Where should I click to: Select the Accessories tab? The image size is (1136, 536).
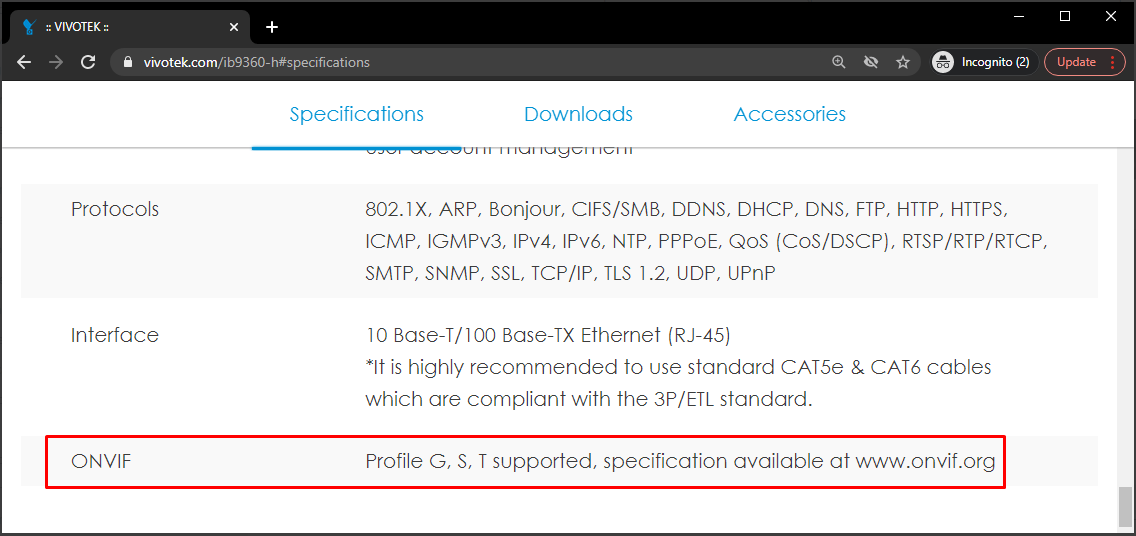click(789, 114)
